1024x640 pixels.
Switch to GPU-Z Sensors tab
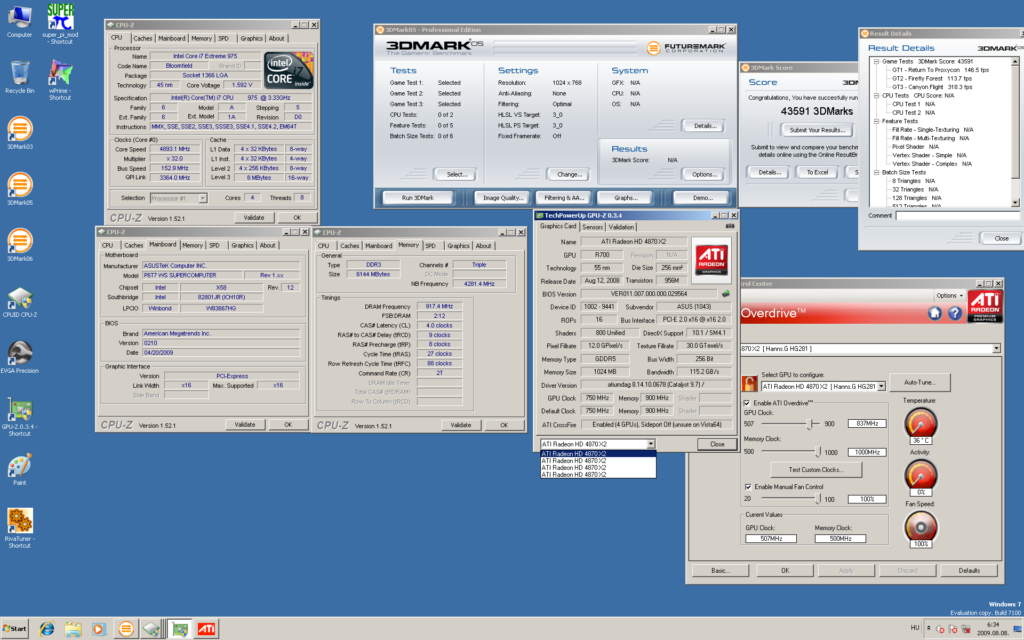(592, 227)
